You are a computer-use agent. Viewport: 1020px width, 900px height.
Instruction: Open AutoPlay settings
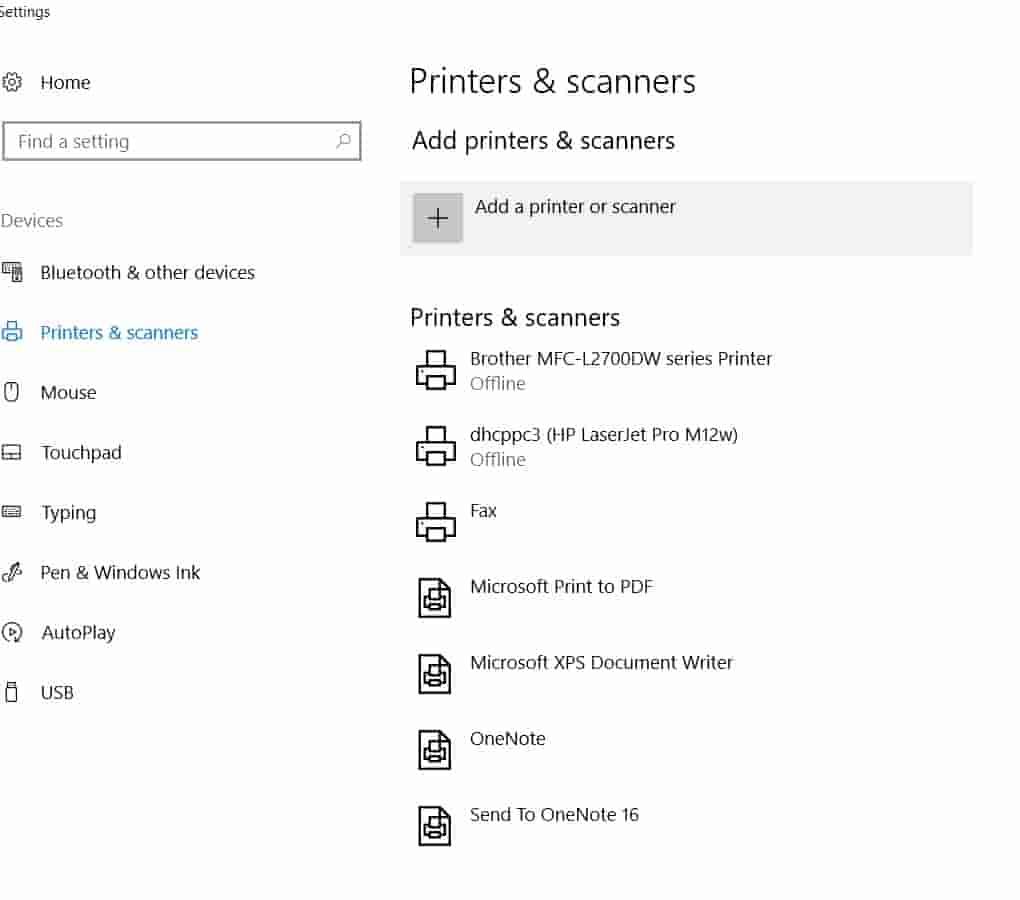pyautogui.click(x=78, y=632)
